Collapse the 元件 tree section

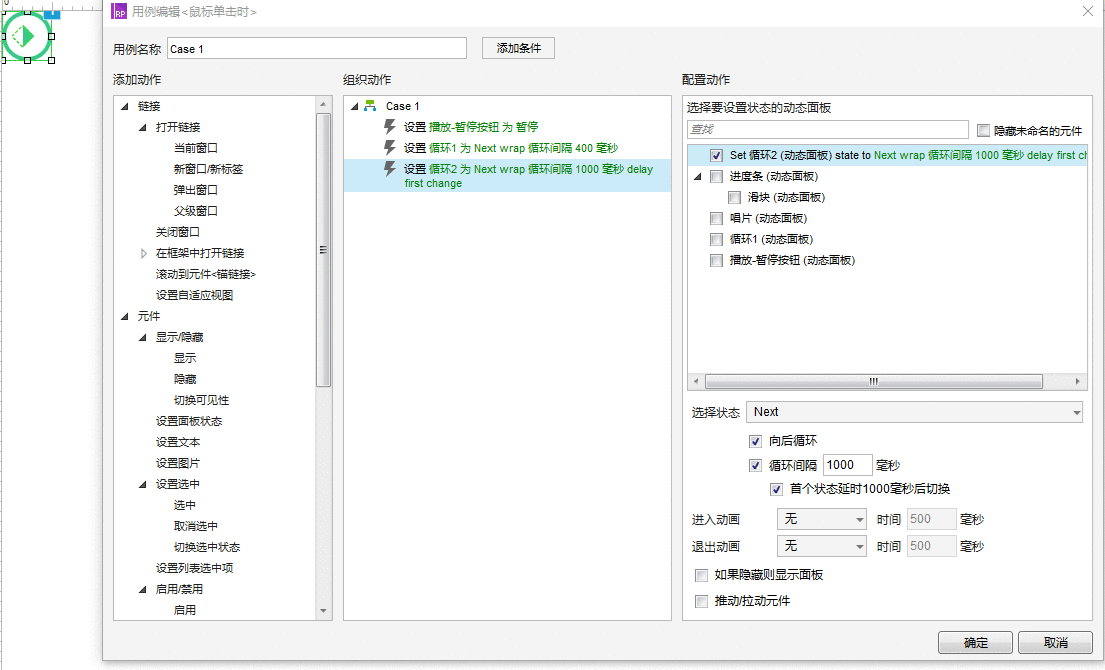click(x=125, y=316)
